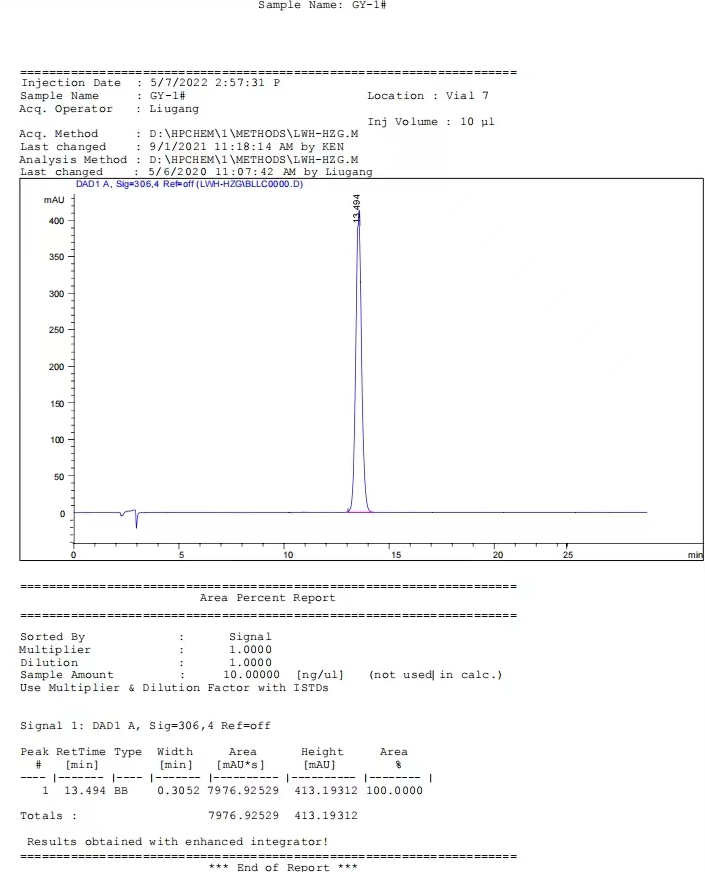Select the injection date '5/7/2022 2:57:31 P'
This screenshot has width=705, height=876.
coord(215,83)
